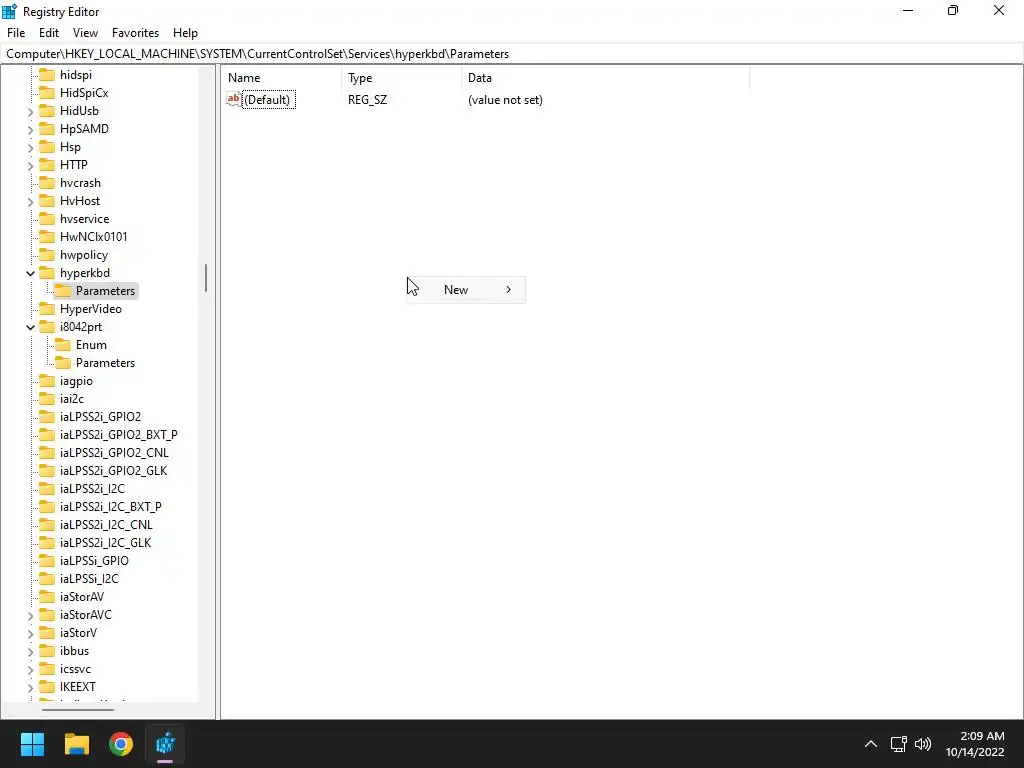This screenshot has width=1024, height=768.
Task: Click the registry path address bar
Action: click(512, 54)
